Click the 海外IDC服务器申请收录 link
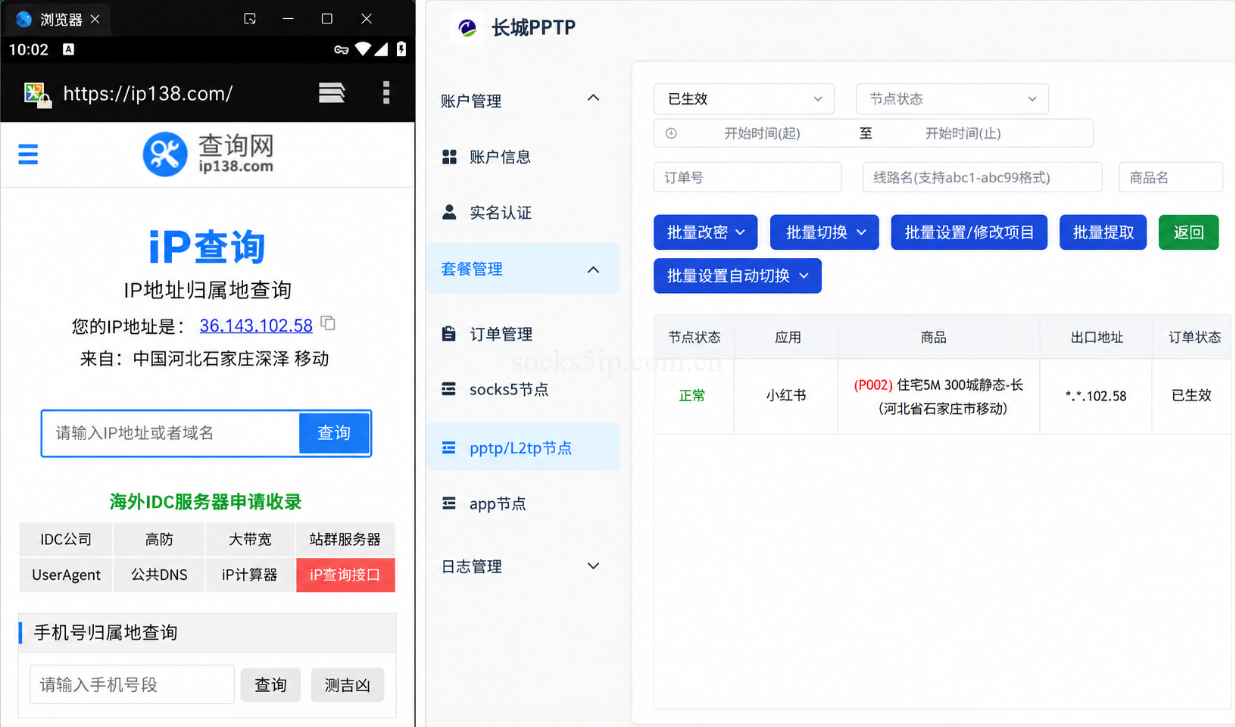The image size is (1235, 727). tap(206, 501)
